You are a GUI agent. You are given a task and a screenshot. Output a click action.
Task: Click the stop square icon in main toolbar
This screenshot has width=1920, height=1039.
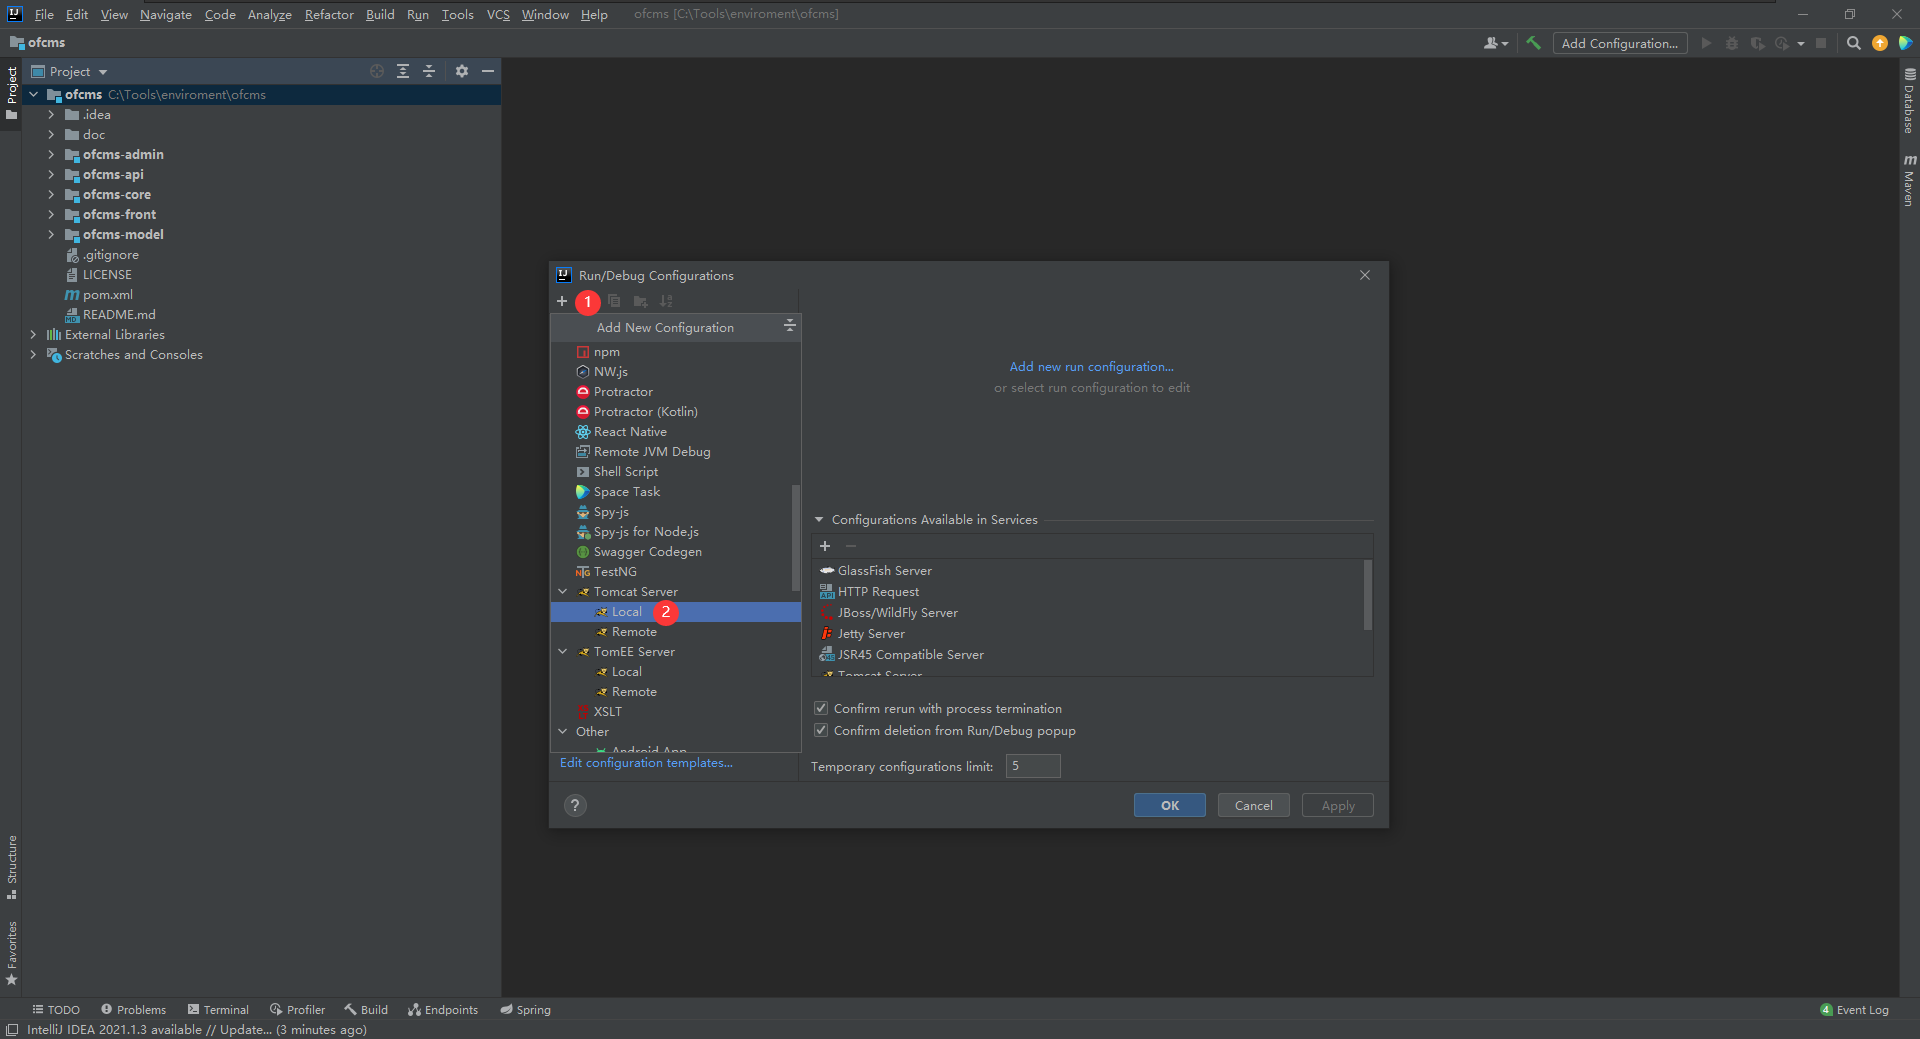point(1821,43)
